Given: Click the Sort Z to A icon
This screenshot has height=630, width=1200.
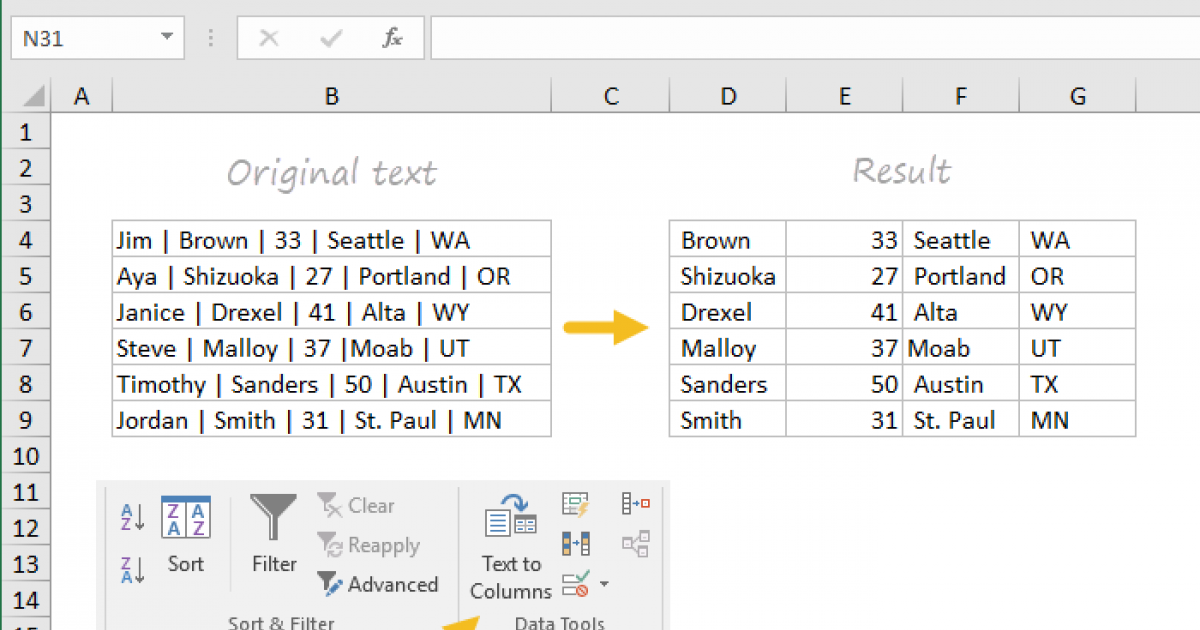Looking at the screenshot, I should (132, 569).
